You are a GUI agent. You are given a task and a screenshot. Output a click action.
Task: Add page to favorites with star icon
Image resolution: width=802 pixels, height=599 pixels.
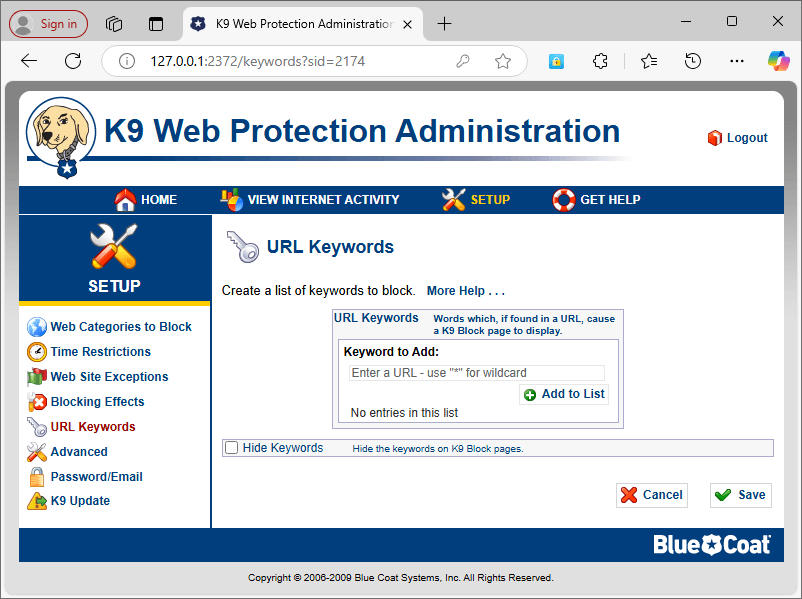click(x=503, y=61)
